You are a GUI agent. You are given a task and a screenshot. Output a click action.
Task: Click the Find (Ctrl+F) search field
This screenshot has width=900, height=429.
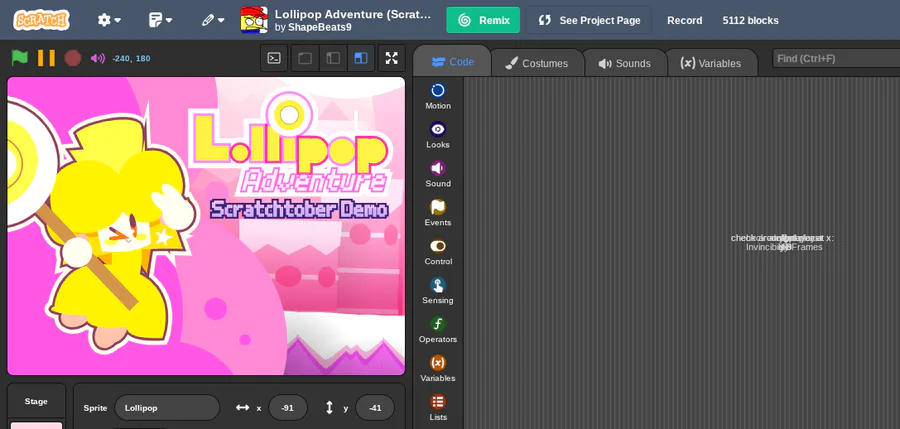(x=836, y=59)
